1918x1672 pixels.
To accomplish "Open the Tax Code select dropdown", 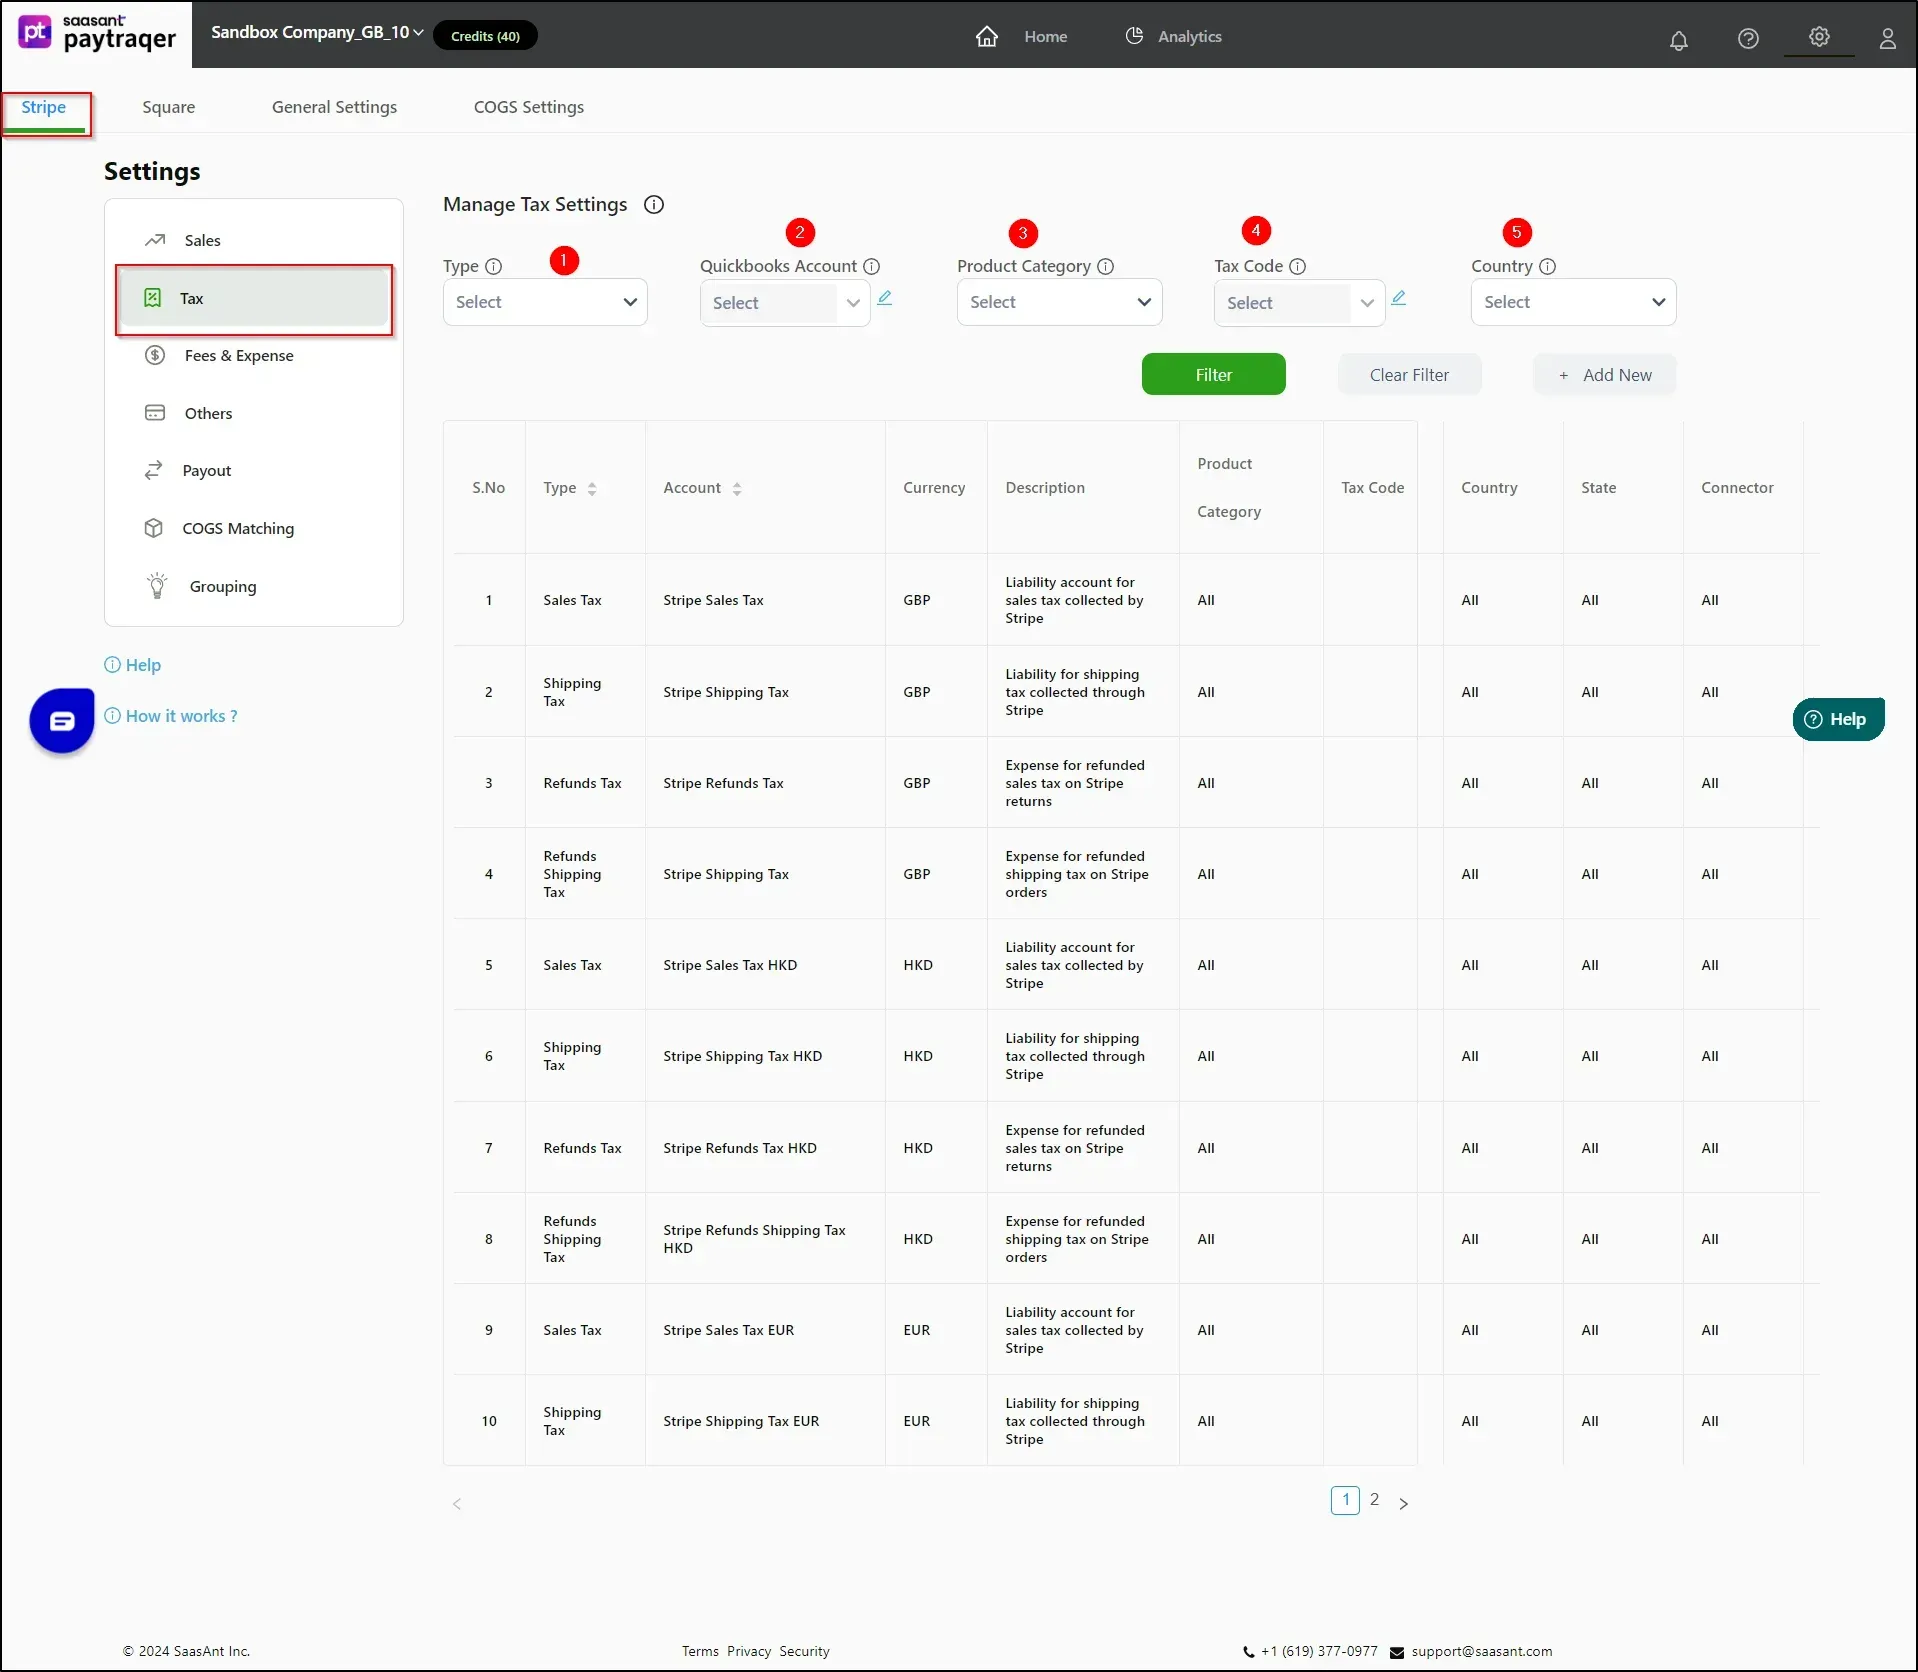I will click(x=1299, y=303).
